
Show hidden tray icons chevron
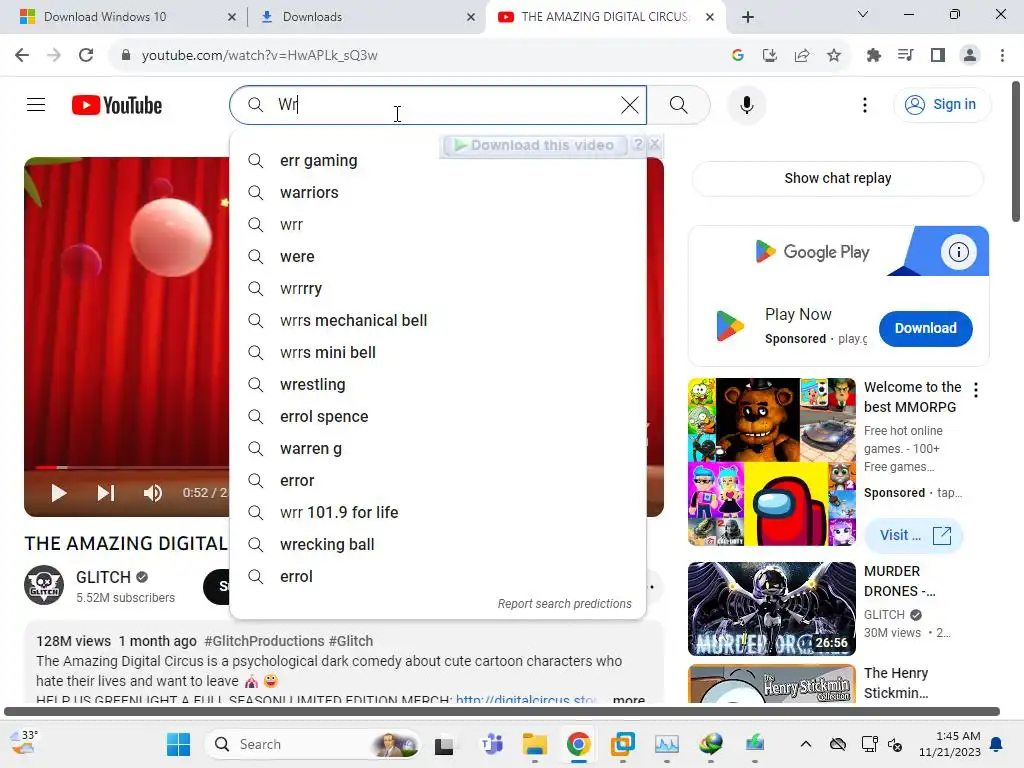tap(806, 744)
